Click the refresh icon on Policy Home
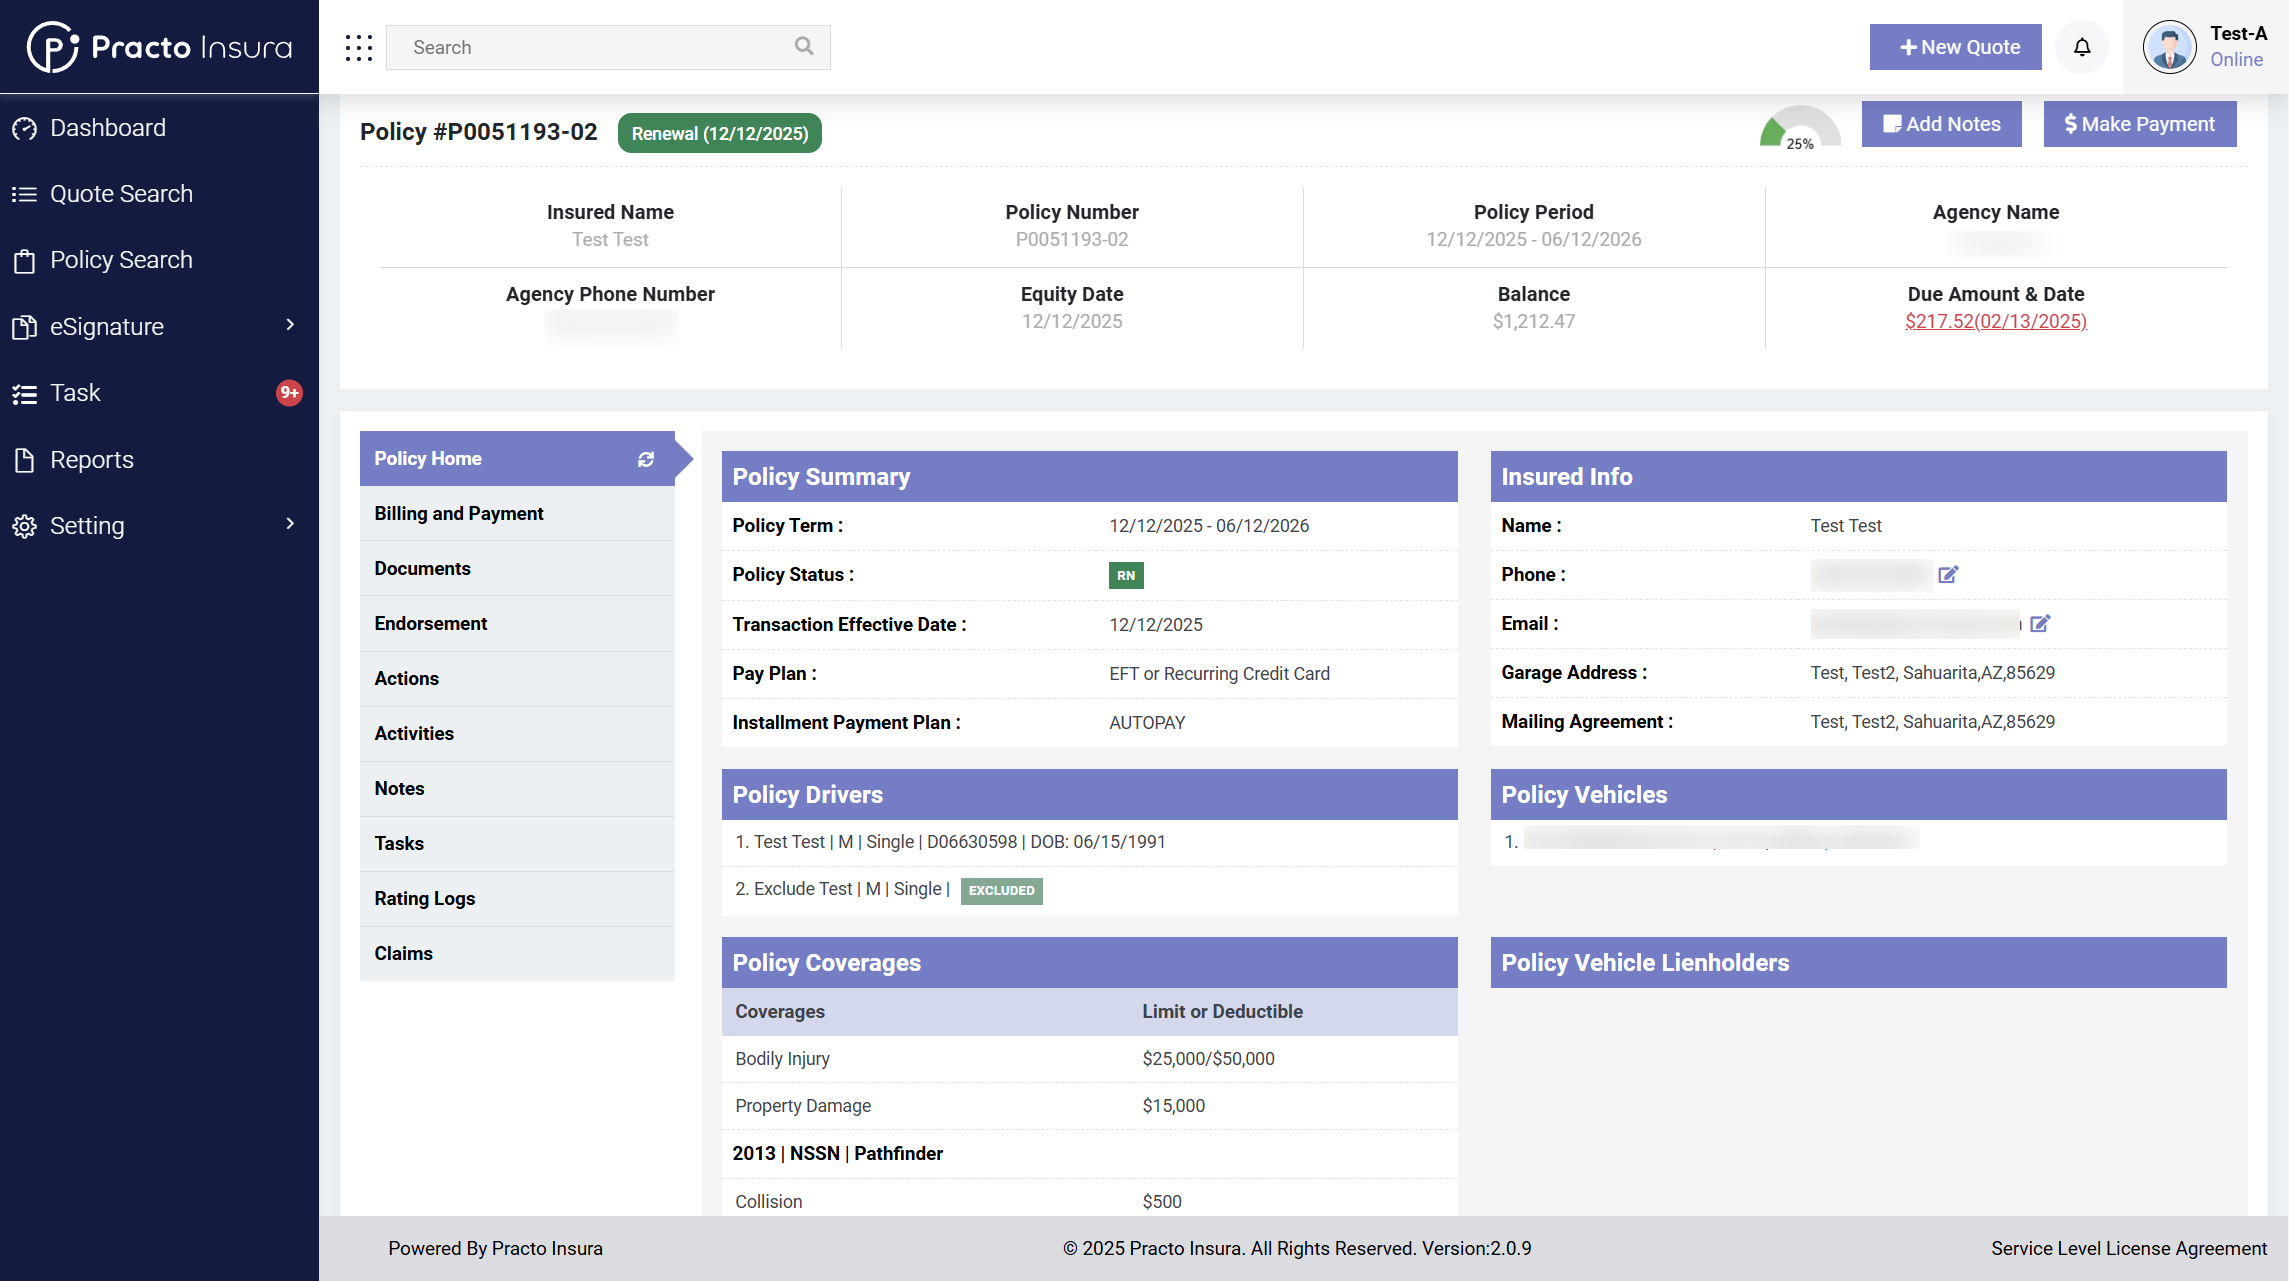Image resolution: width=2289 pixels, height=1281 pixels. pyautogui.click(x=646, y=459)
